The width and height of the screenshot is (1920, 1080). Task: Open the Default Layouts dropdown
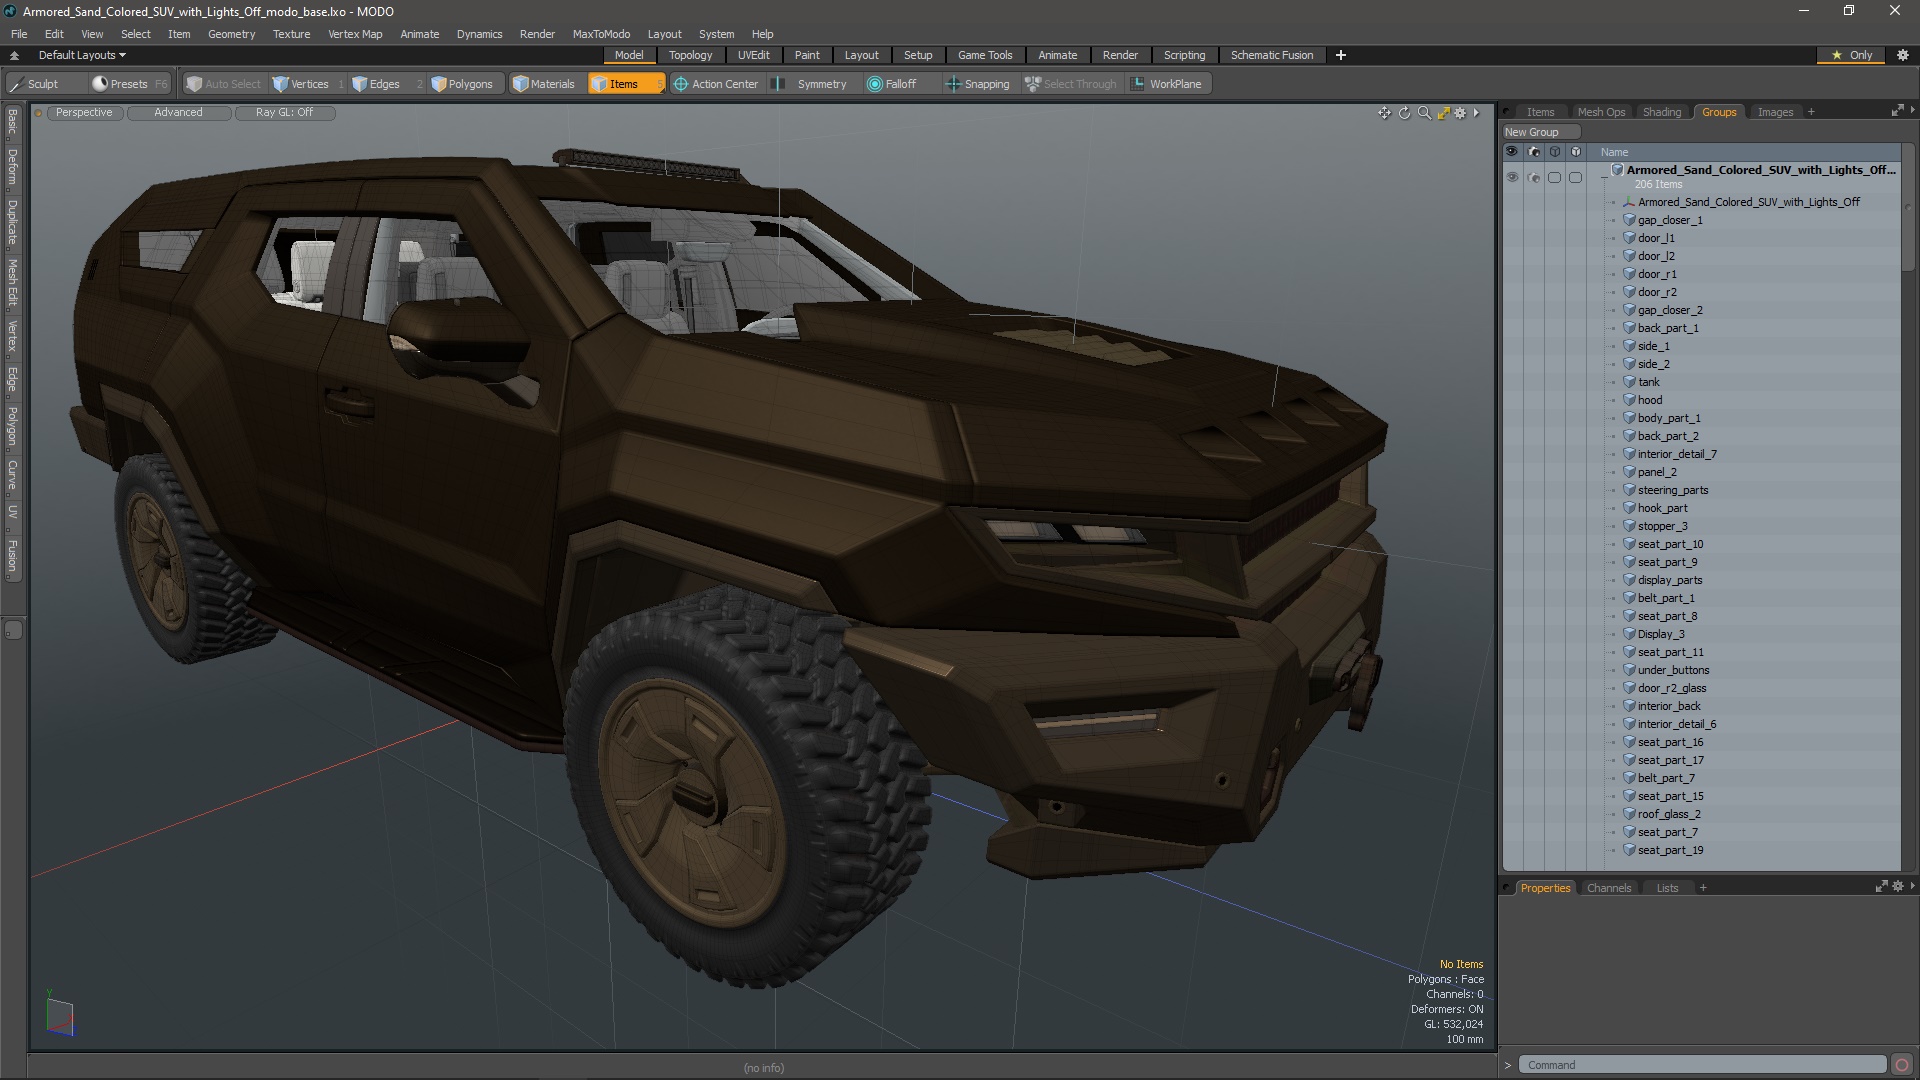[80, 55]
